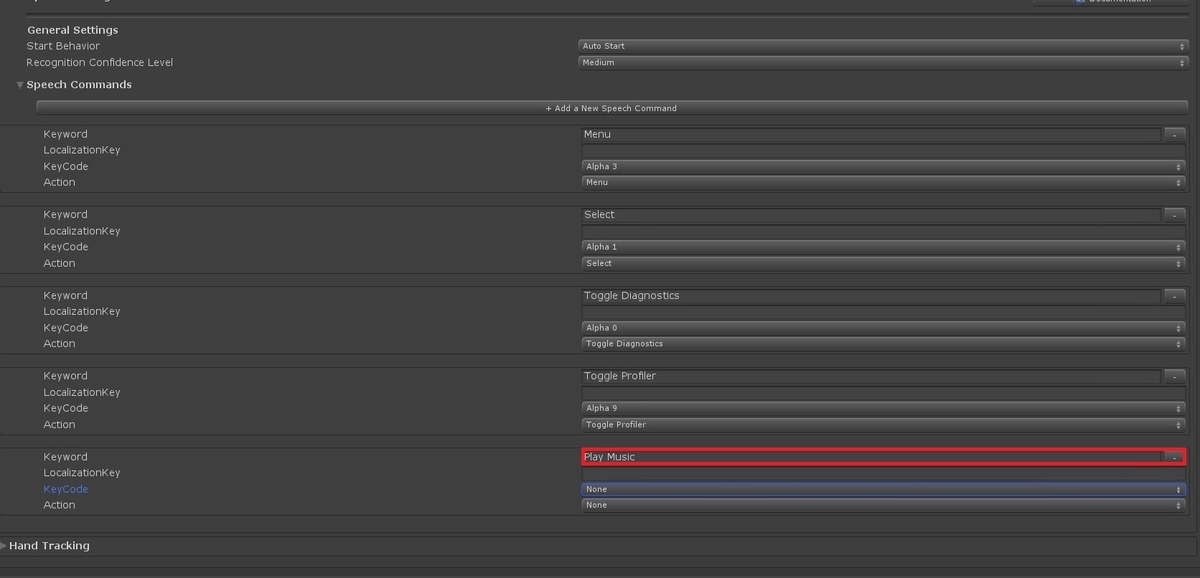Open the Toggle Diagnostics Action dropdown

coord(883,343)
